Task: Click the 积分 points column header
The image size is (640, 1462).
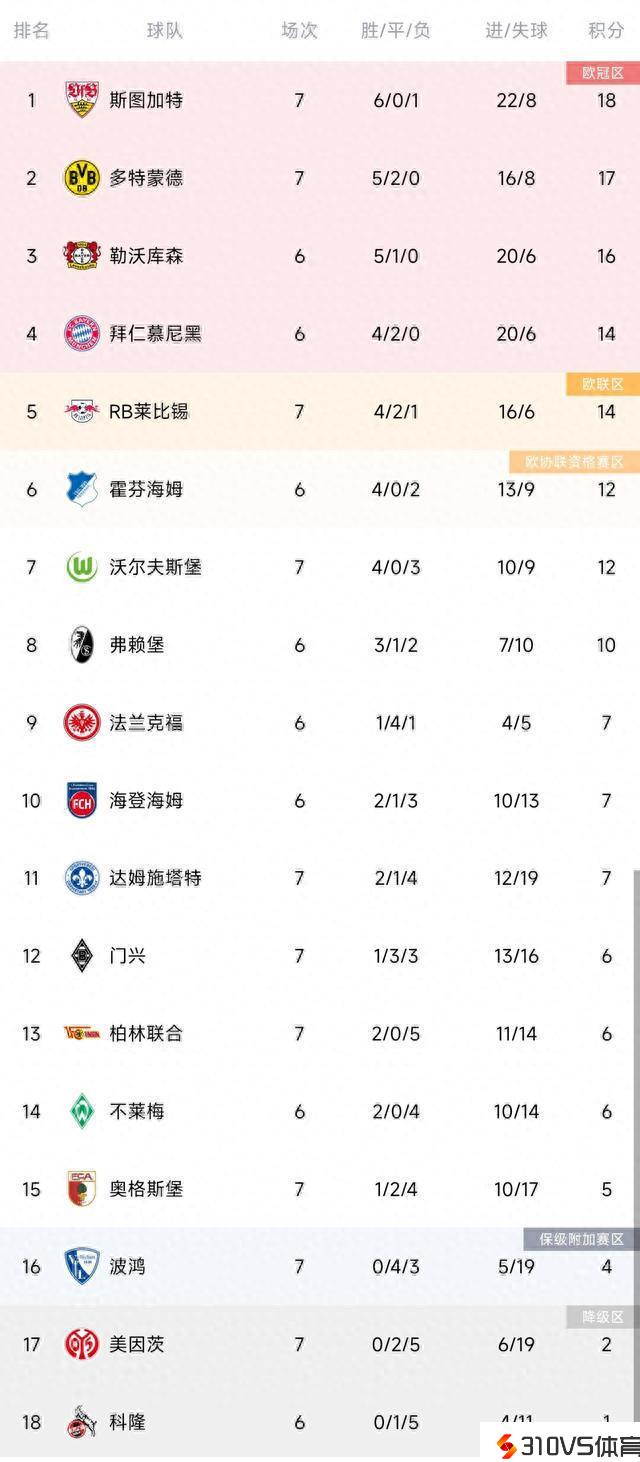Action: point(606,30)
